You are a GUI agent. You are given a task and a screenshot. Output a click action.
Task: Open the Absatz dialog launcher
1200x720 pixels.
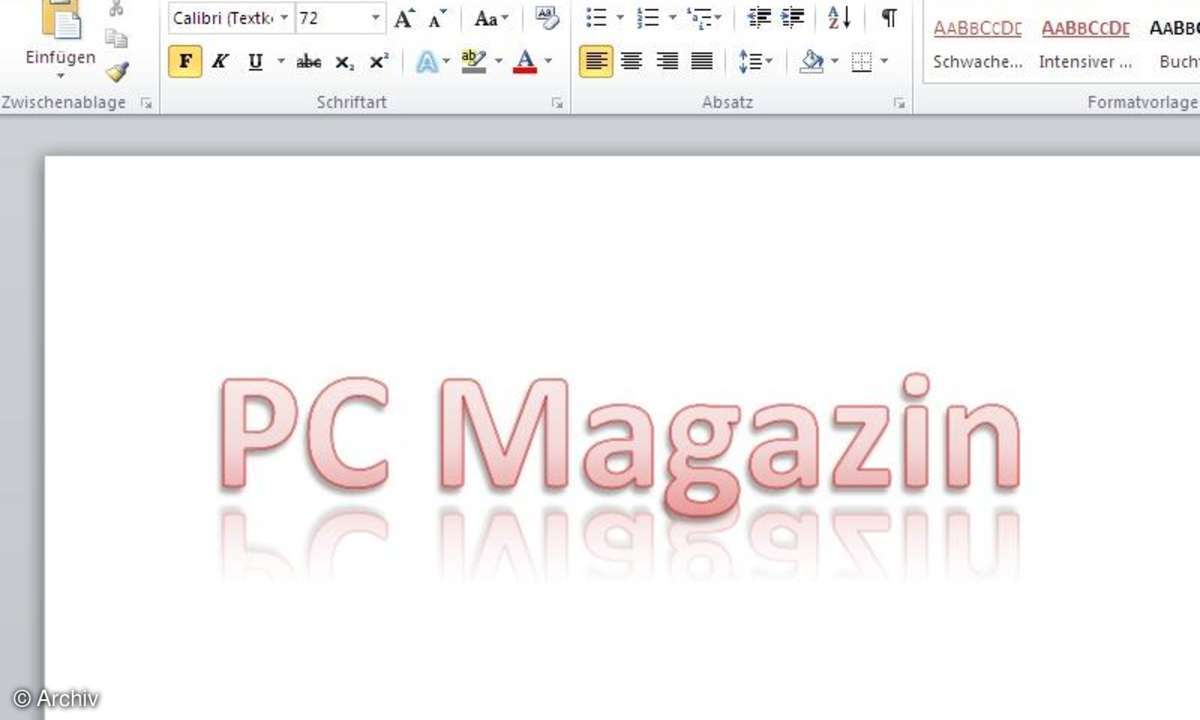[899, 103]
